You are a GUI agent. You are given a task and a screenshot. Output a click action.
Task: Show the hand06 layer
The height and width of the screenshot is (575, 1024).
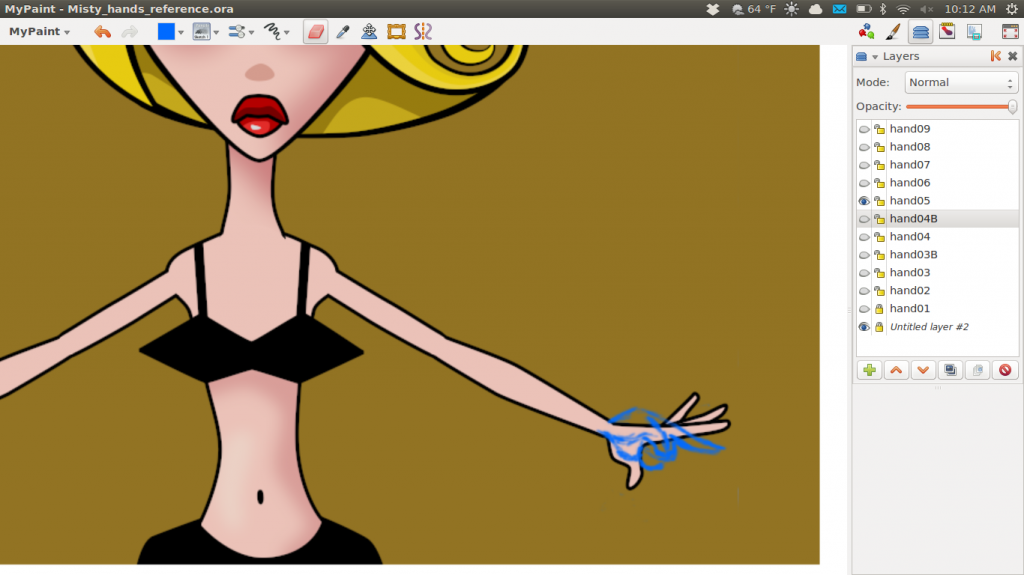(x=864, y=183)
